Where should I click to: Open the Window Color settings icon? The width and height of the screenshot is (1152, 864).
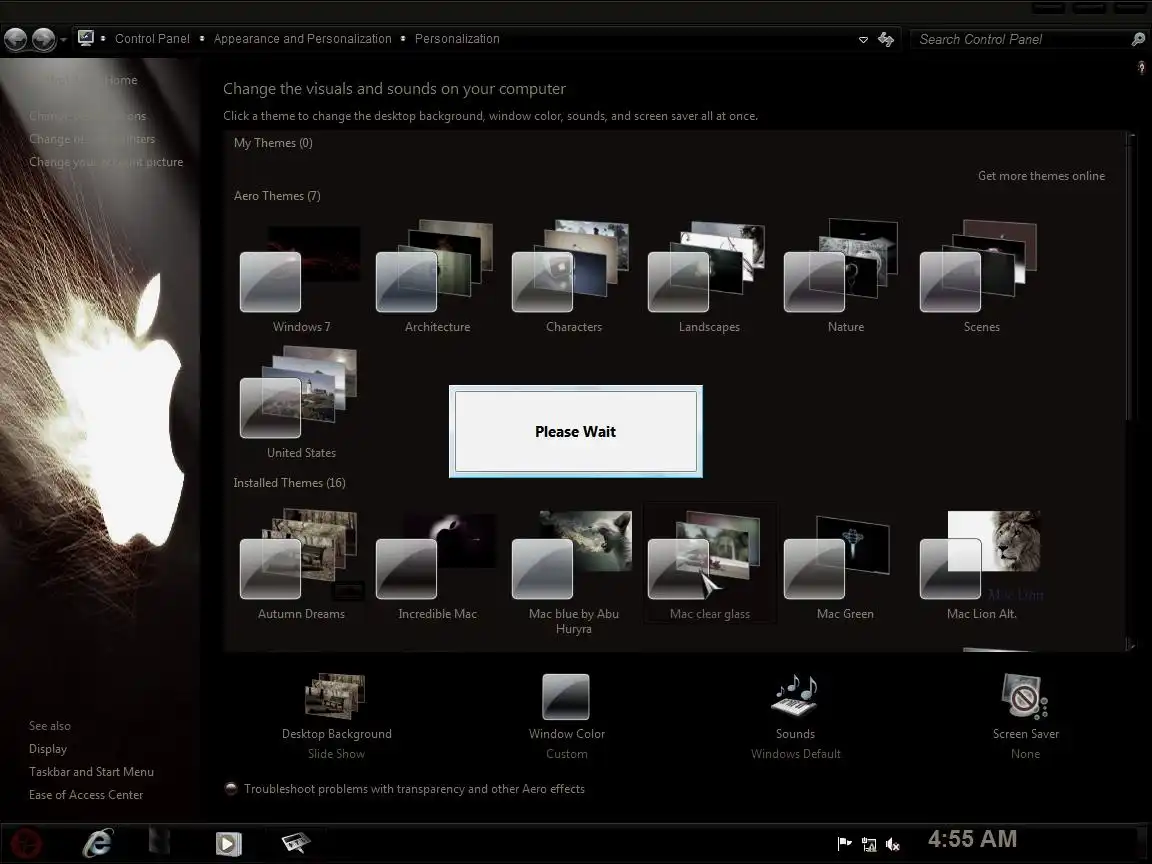tap(566, 696)
